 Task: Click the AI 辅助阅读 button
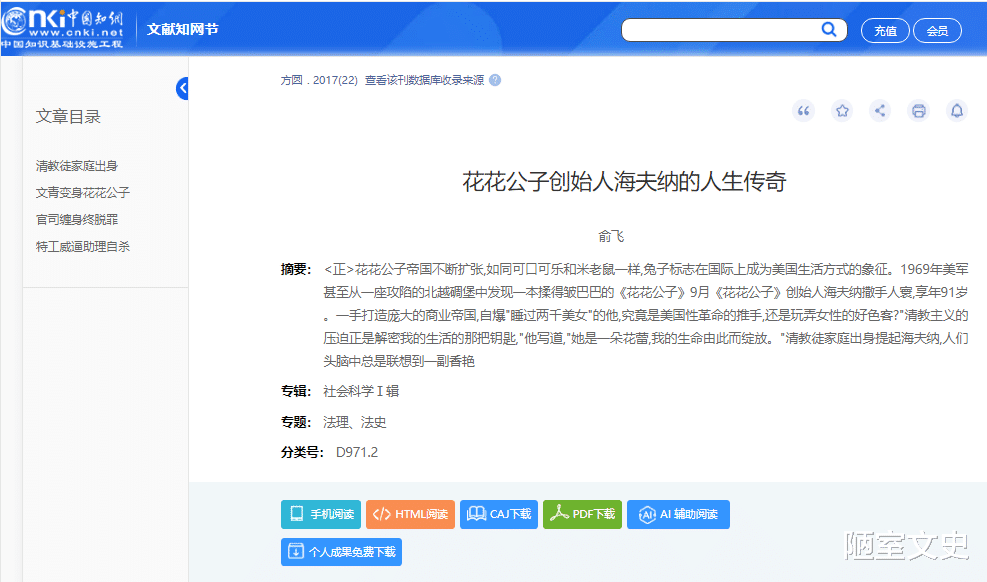(679, 514)
